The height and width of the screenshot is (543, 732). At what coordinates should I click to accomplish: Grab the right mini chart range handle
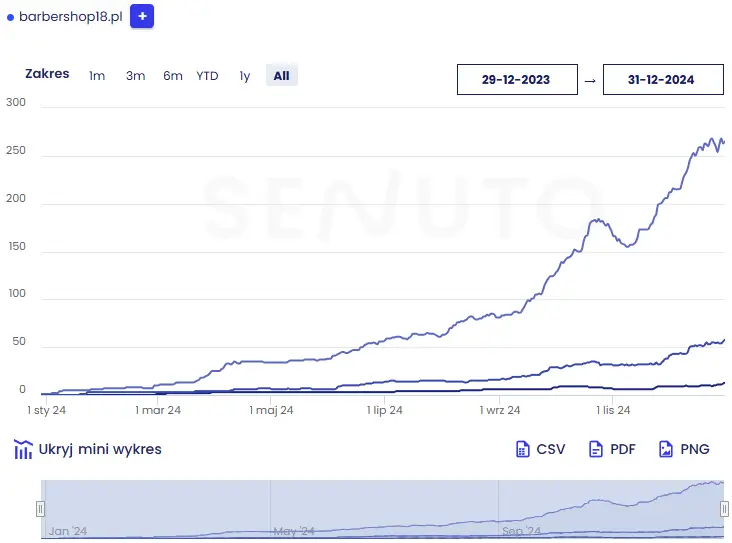pos(724,509)
